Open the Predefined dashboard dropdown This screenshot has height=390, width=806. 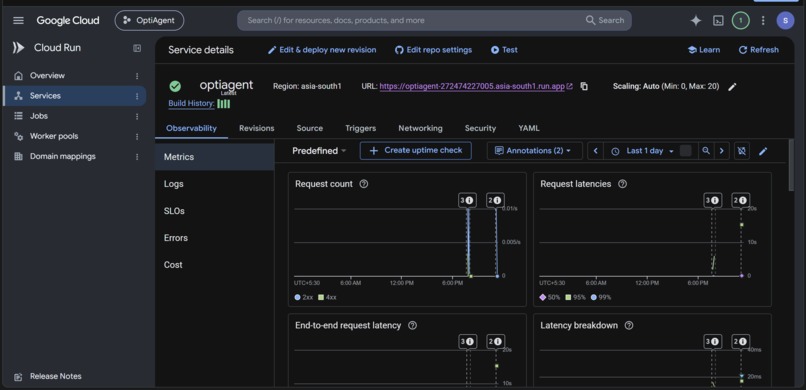[319, 151]
